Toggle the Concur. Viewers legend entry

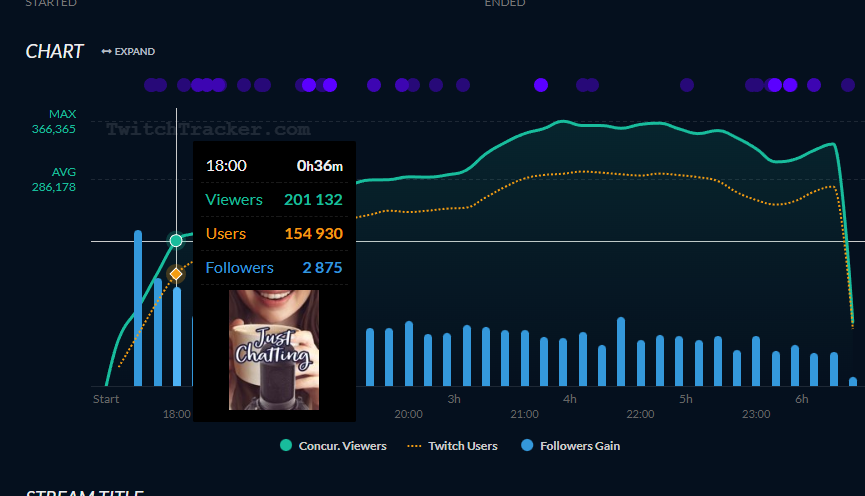pos(333,446)
